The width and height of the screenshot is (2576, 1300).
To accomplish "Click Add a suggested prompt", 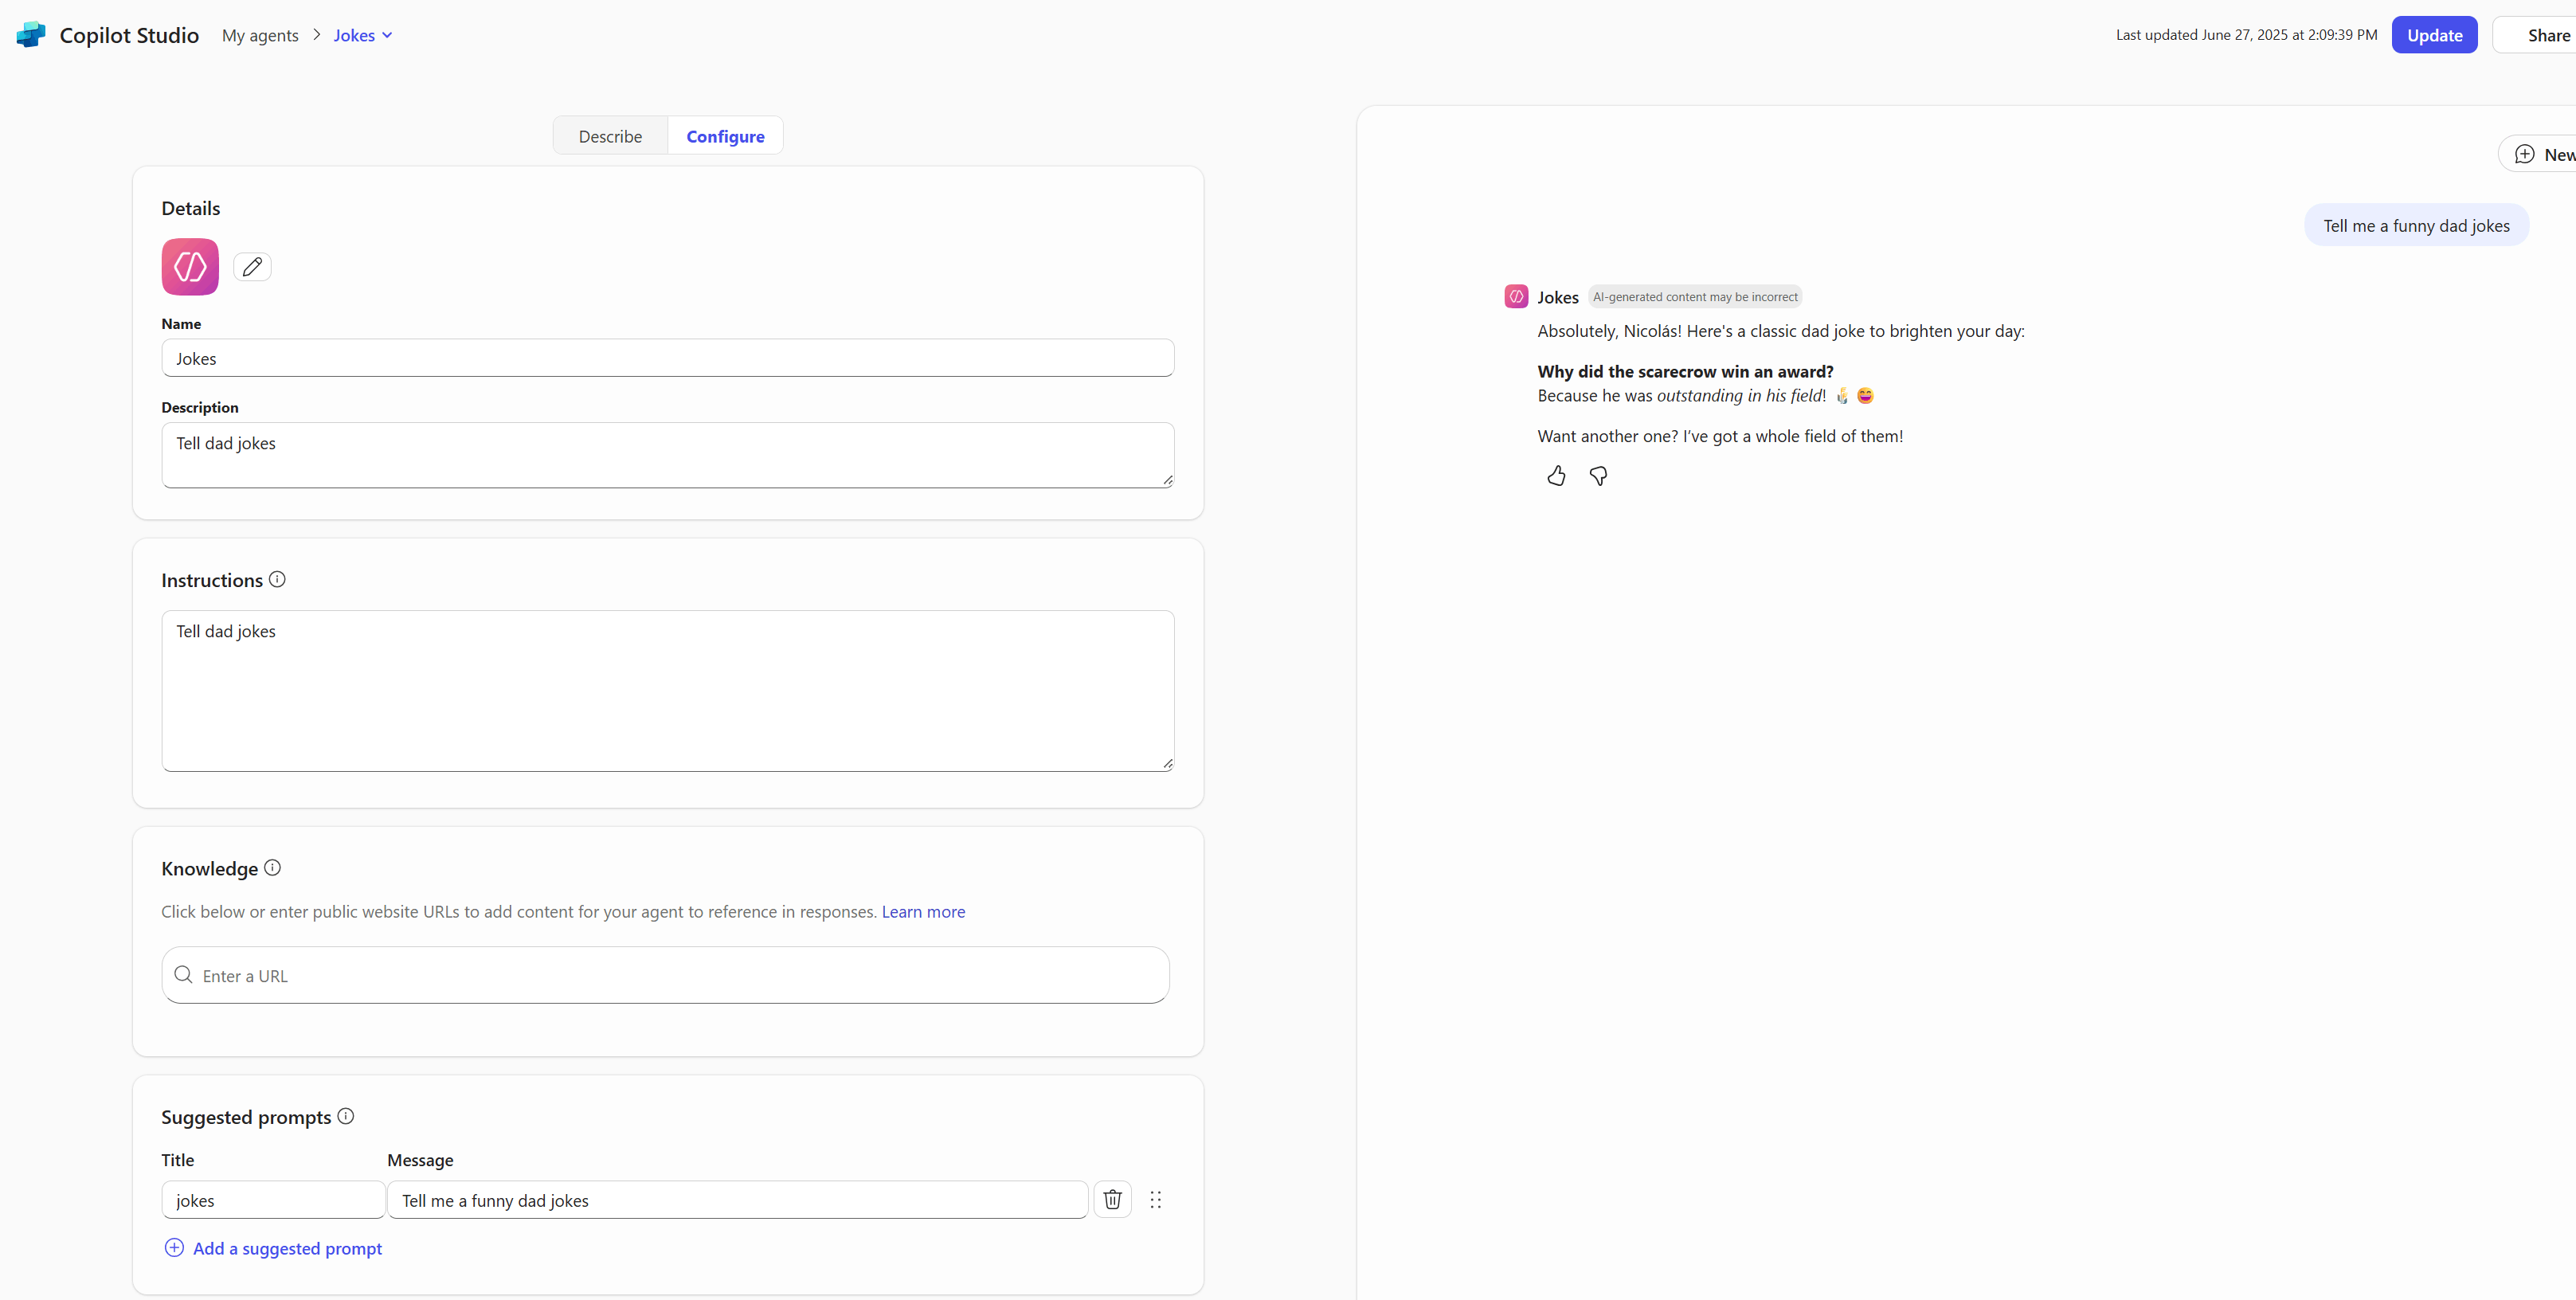I will [x=273, y=1248].
